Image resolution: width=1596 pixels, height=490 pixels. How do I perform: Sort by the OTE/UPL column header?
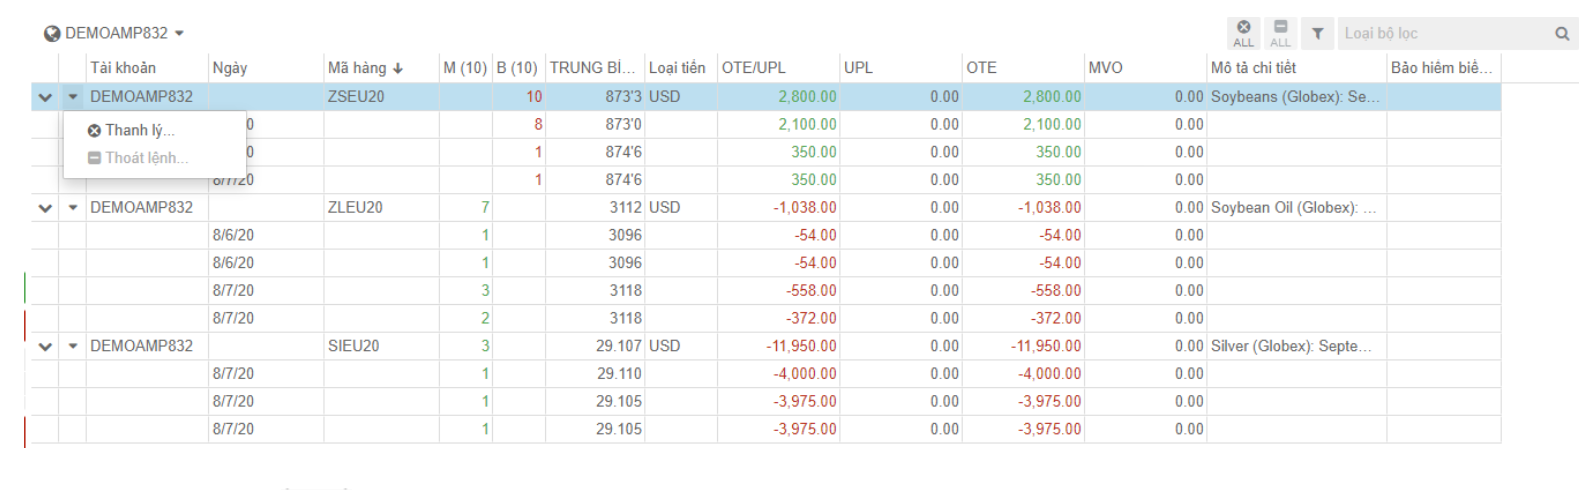click(753, 68)
